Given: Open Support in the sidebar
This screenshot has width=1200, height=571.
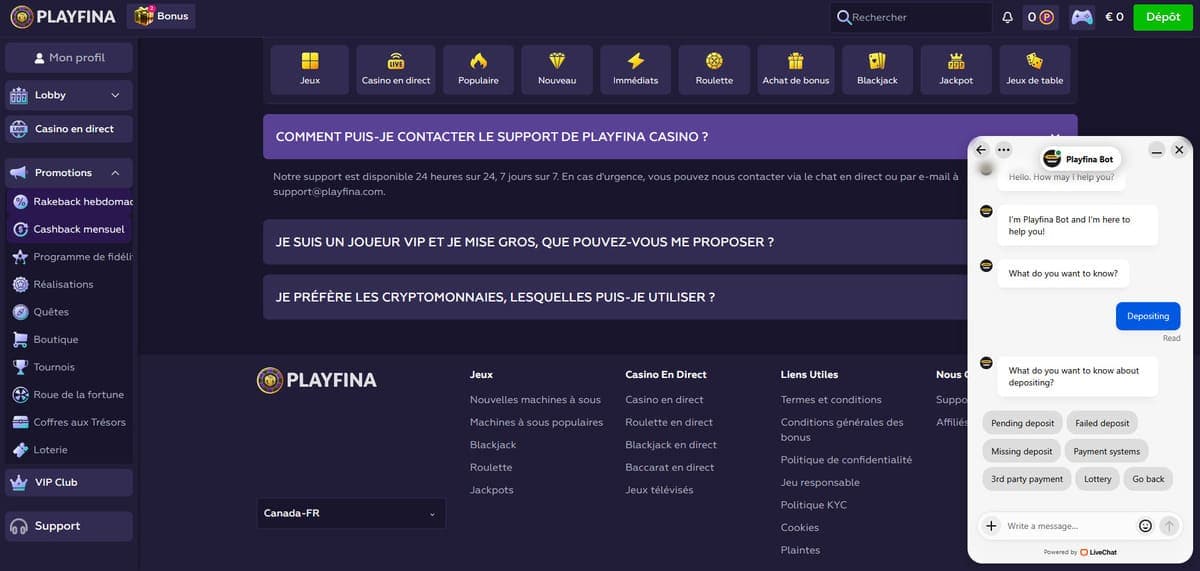Looking at the screenshot, I should [69, 526].
